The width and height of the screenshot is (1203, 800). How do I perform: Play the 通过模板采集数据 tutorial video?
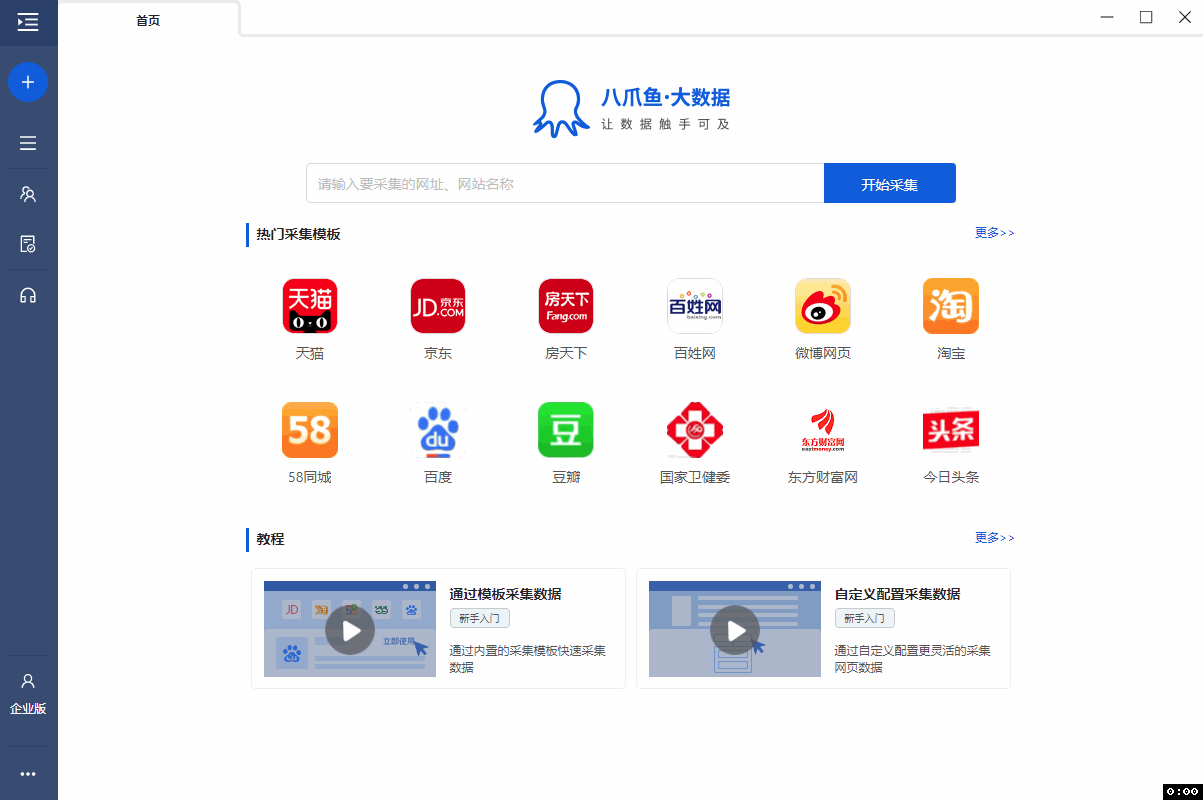point(350,630)
